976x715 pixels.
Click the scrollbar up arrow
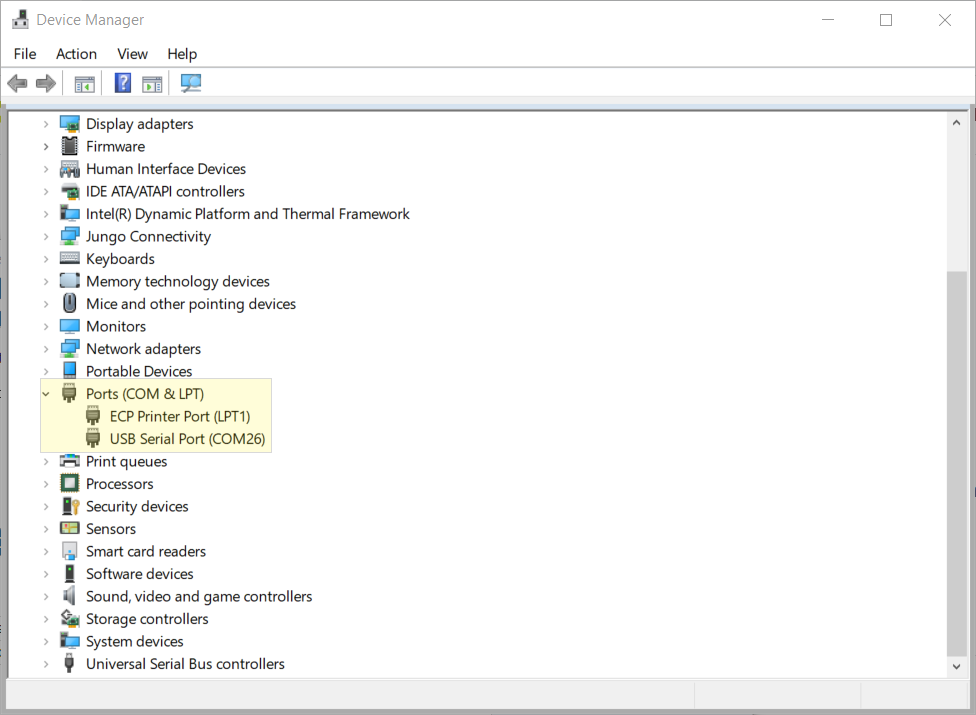[x=956, y=123]
